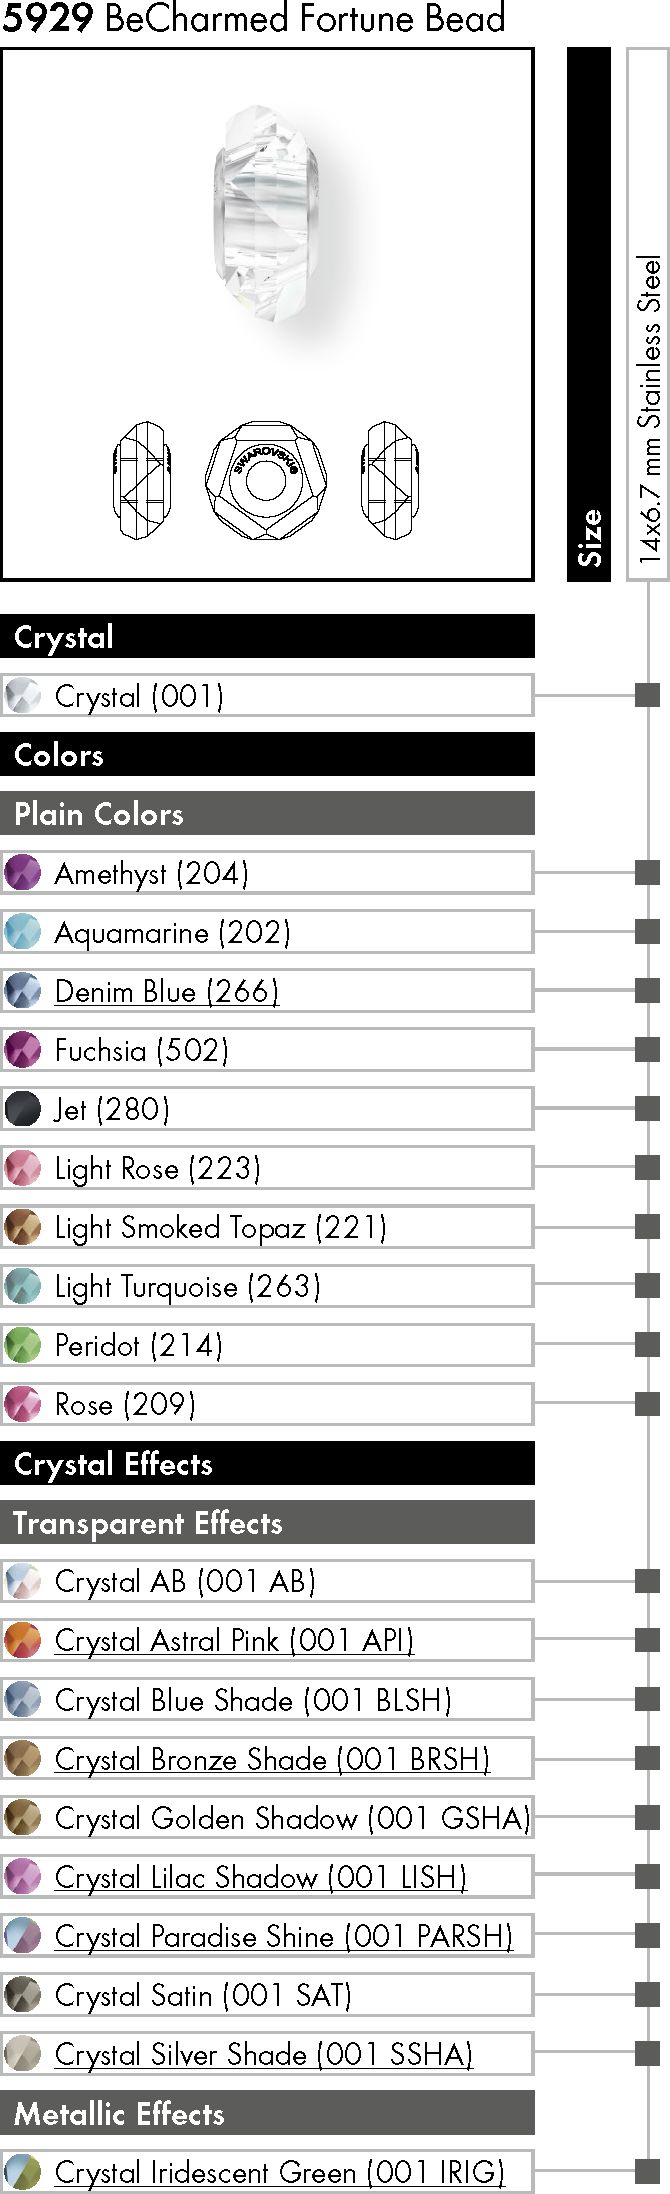Click the Amethyst (204) color swatch
The width and height of the screenshot is (670, 2194).
point(22,873)
